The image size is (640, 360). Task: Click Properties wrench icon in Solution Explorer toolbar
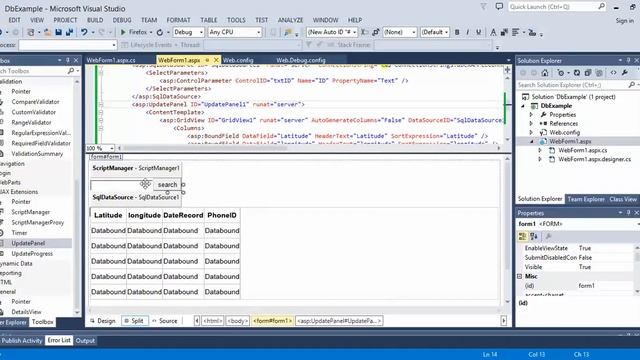tap(624, 73)
